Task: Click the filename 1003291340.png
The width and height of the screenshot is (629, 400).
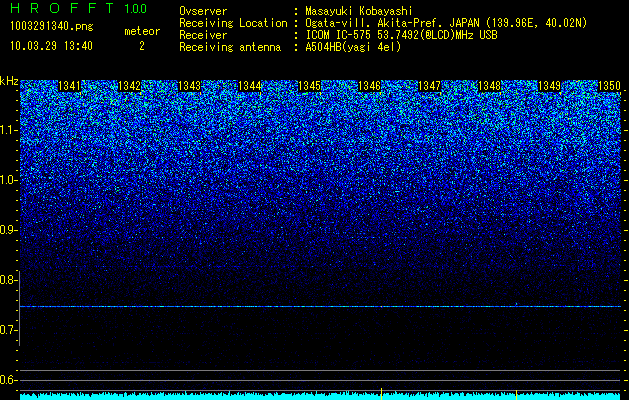Action: coord(52,26)
